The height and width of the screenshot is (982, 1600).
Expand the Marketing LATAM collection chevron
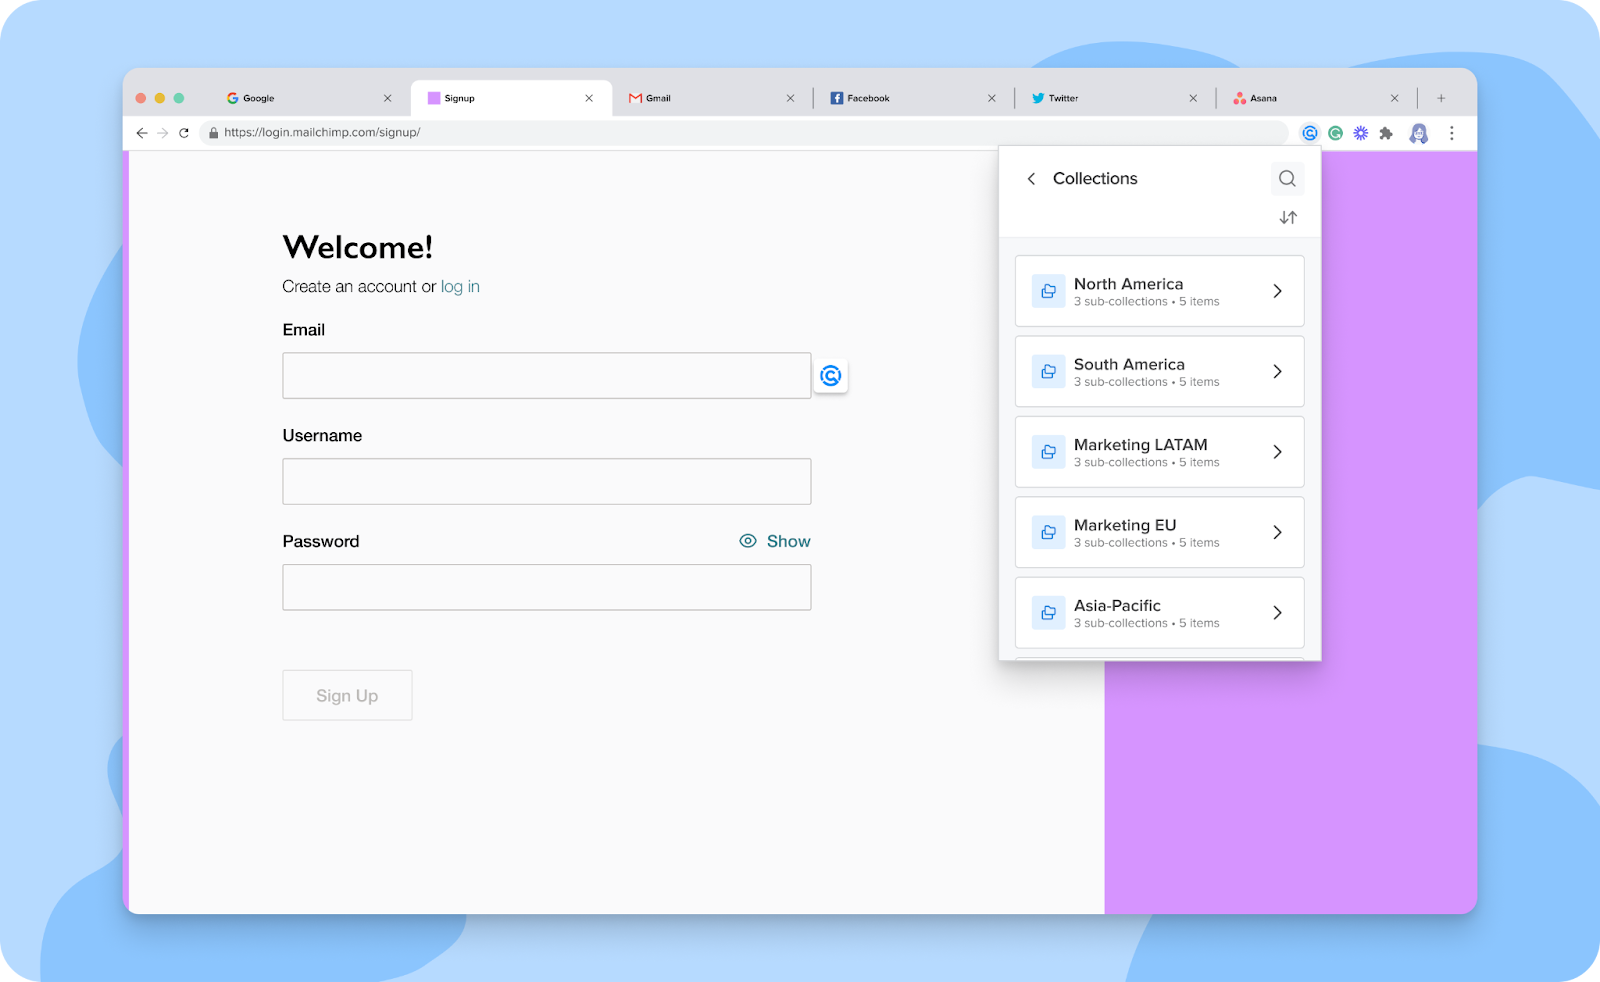(1277, 452)
